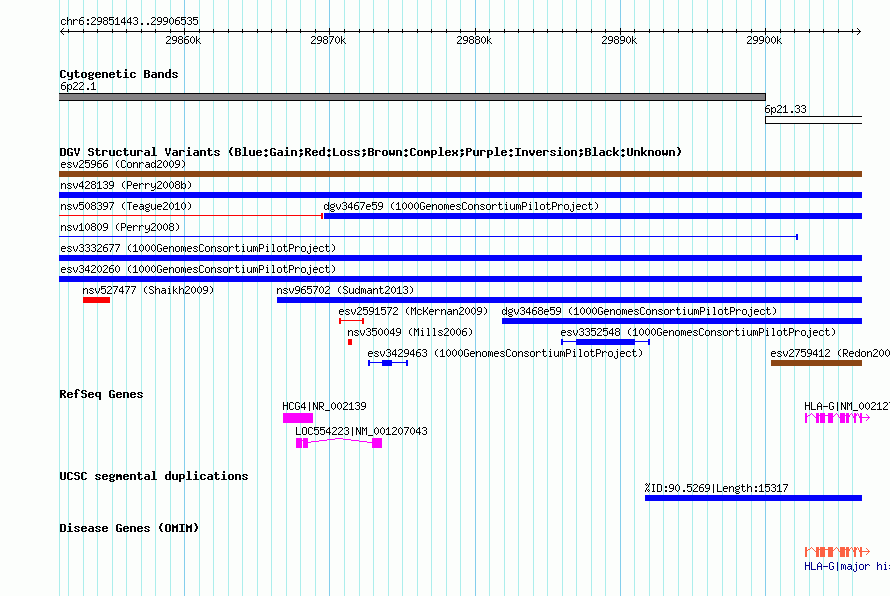Select the small nsv350049 red block
Viewport: 890px width, 596px height.
pyautogui.click(x=350, y=342)
